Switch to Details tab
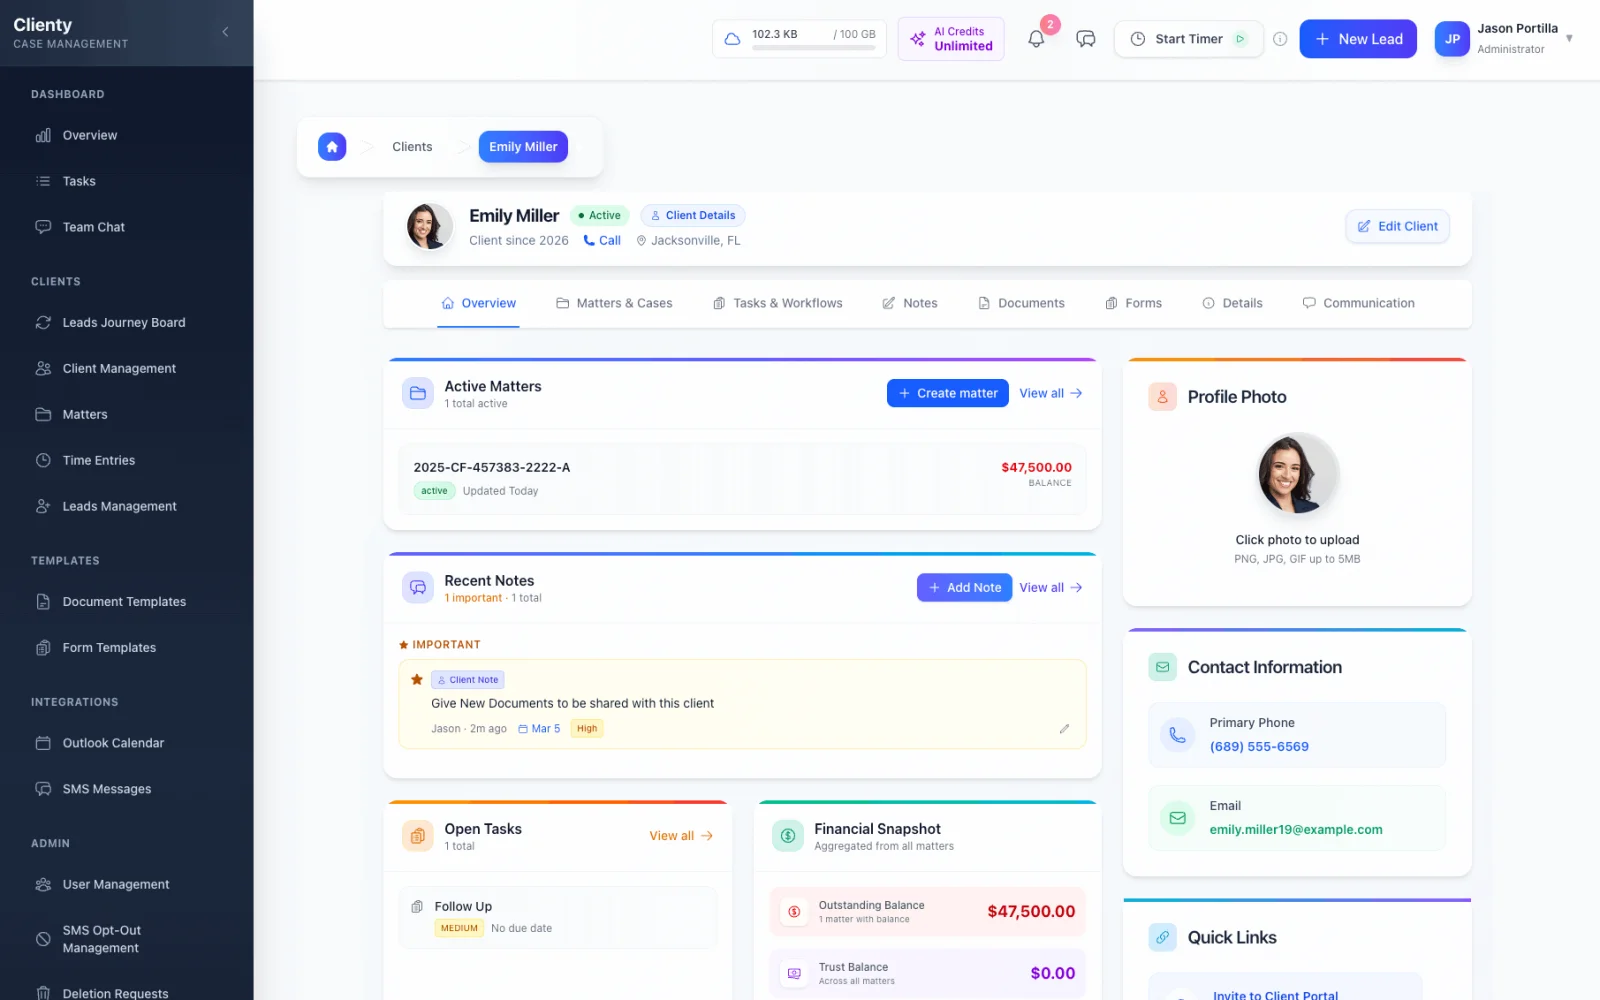 pos(1232,303)
